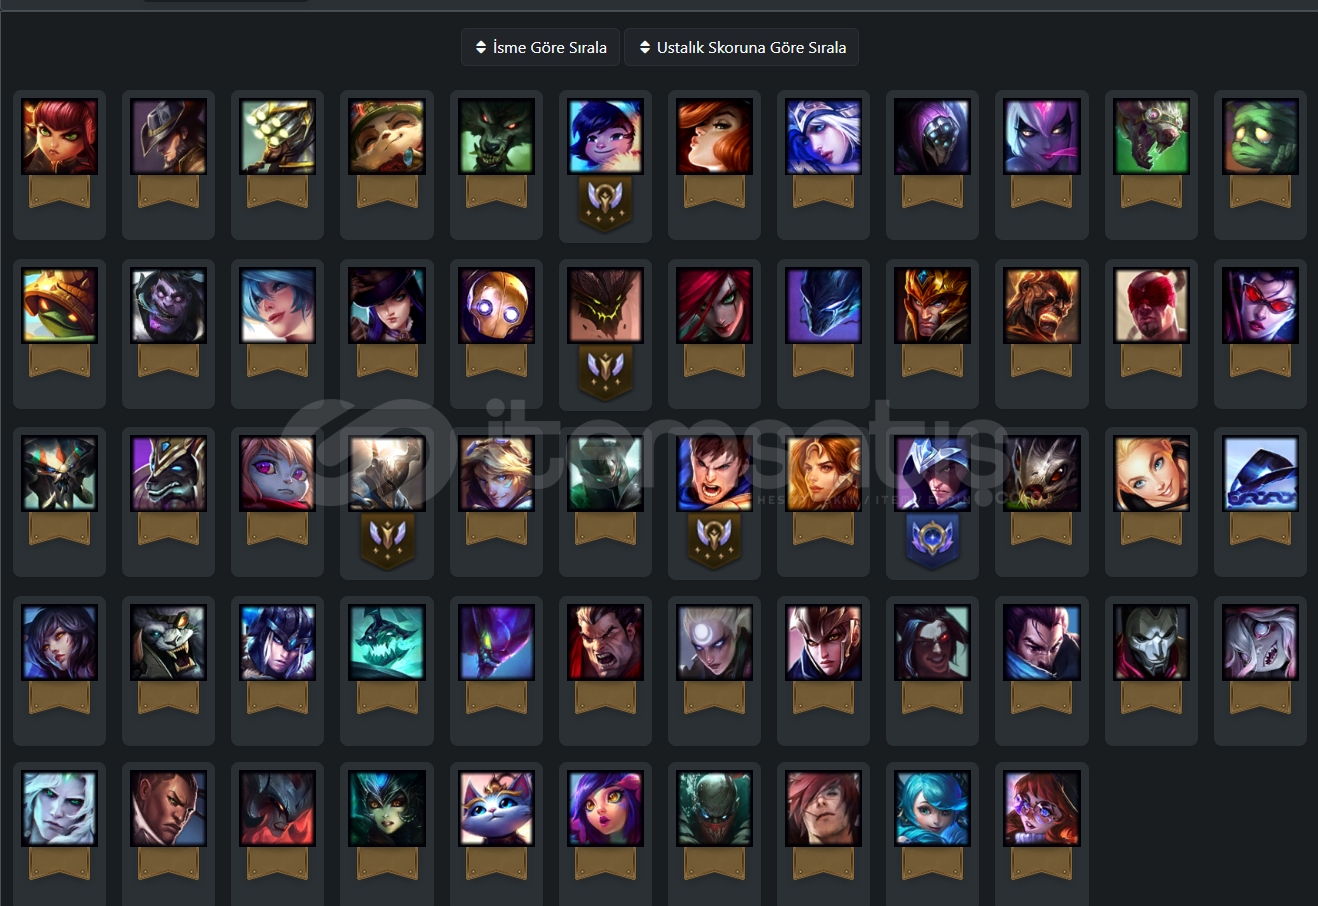Select the Yuumi cat champion portrait
The image size is (1318, 906).
point(496,809)
